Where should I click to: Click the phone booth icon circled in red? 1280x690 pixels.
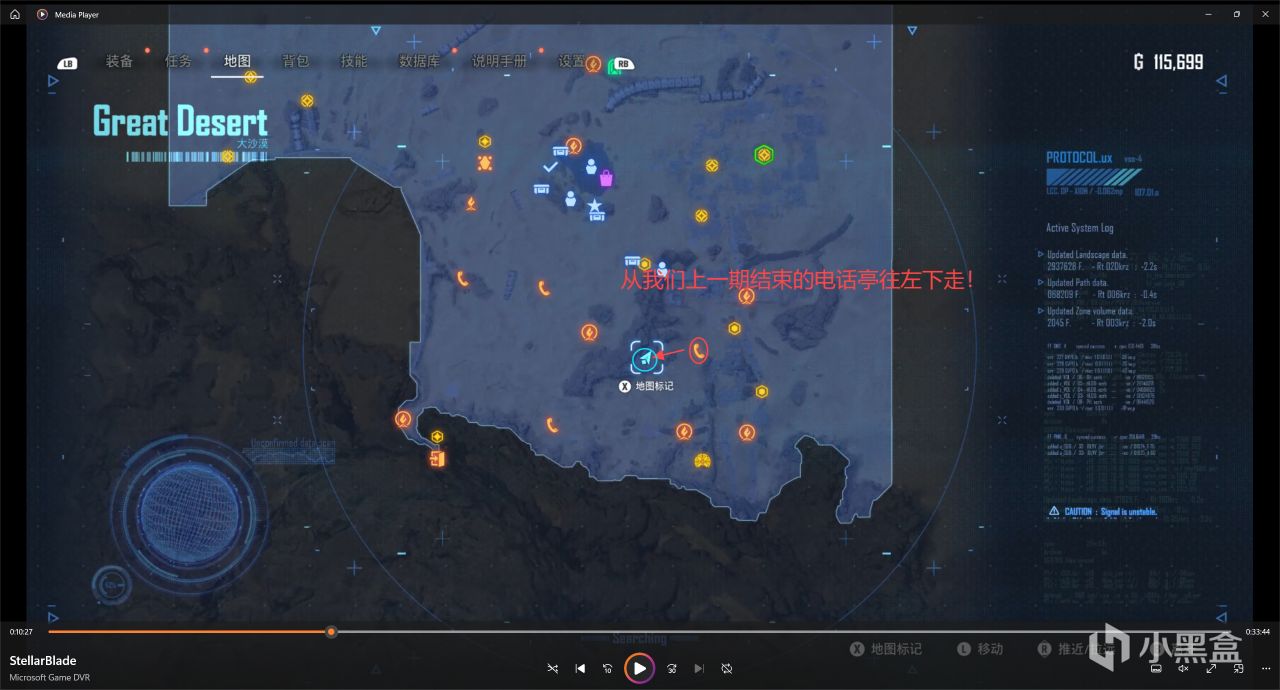(x=699, y=349)
